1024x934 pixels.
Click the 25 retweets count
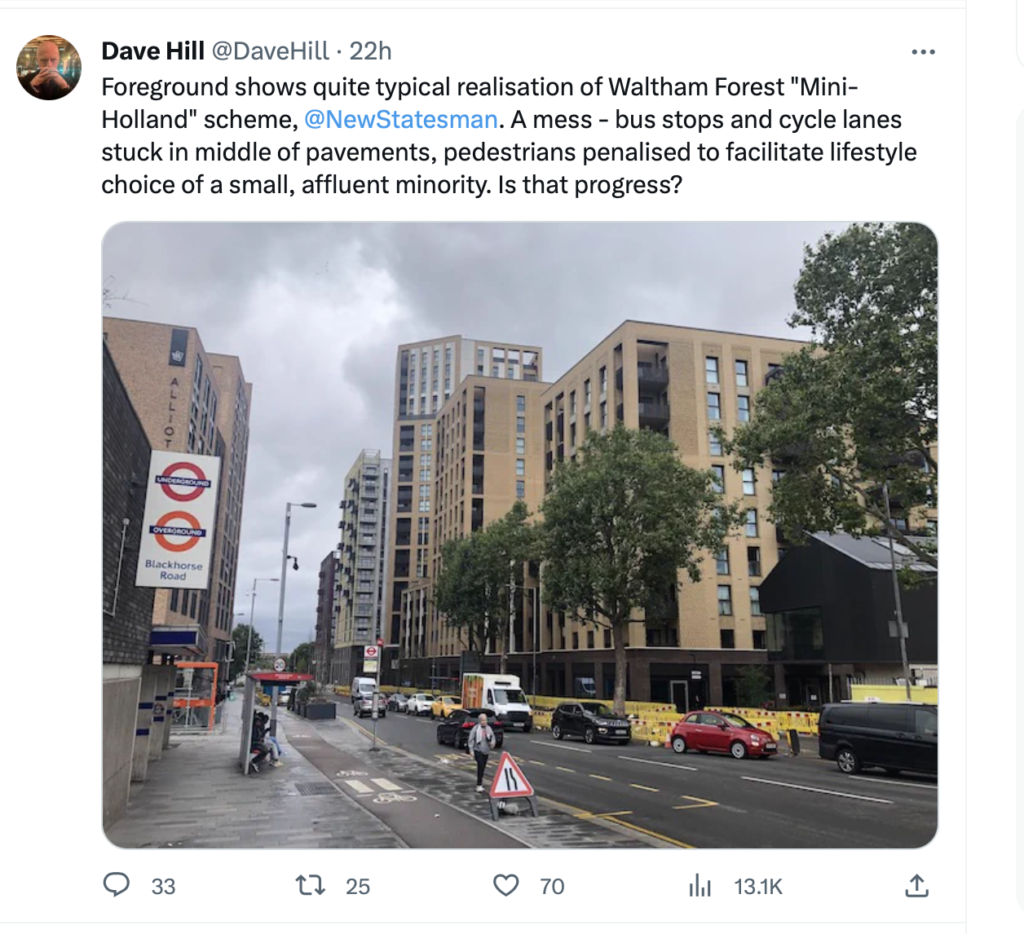click(357, 886)
